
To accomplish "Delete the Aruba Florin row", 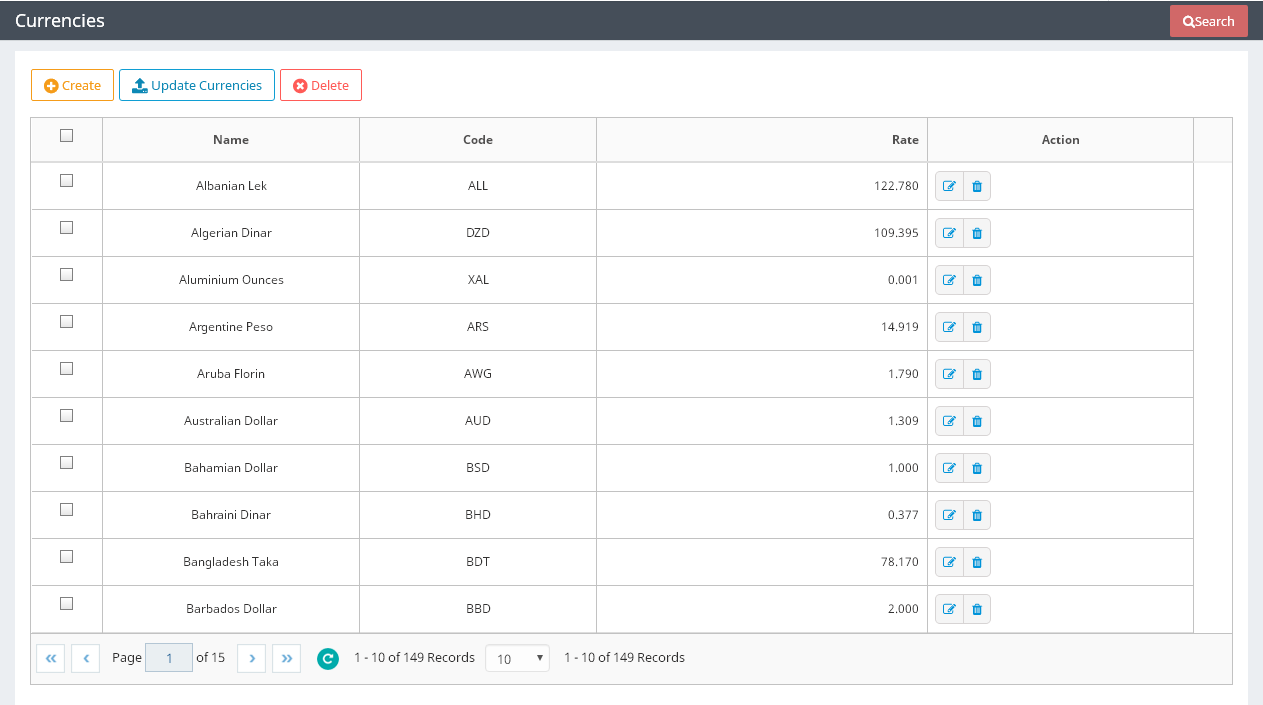I will coord(977,374).
